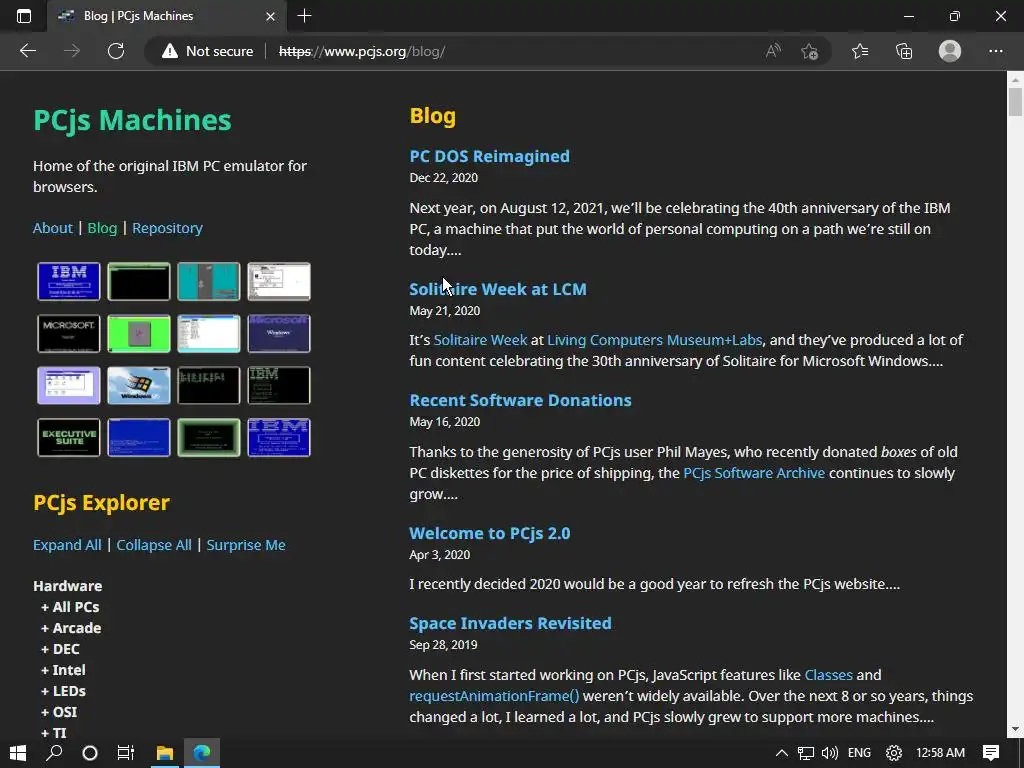
Task: Open the PC DOS Reimagined post
Action: (489, 156)
